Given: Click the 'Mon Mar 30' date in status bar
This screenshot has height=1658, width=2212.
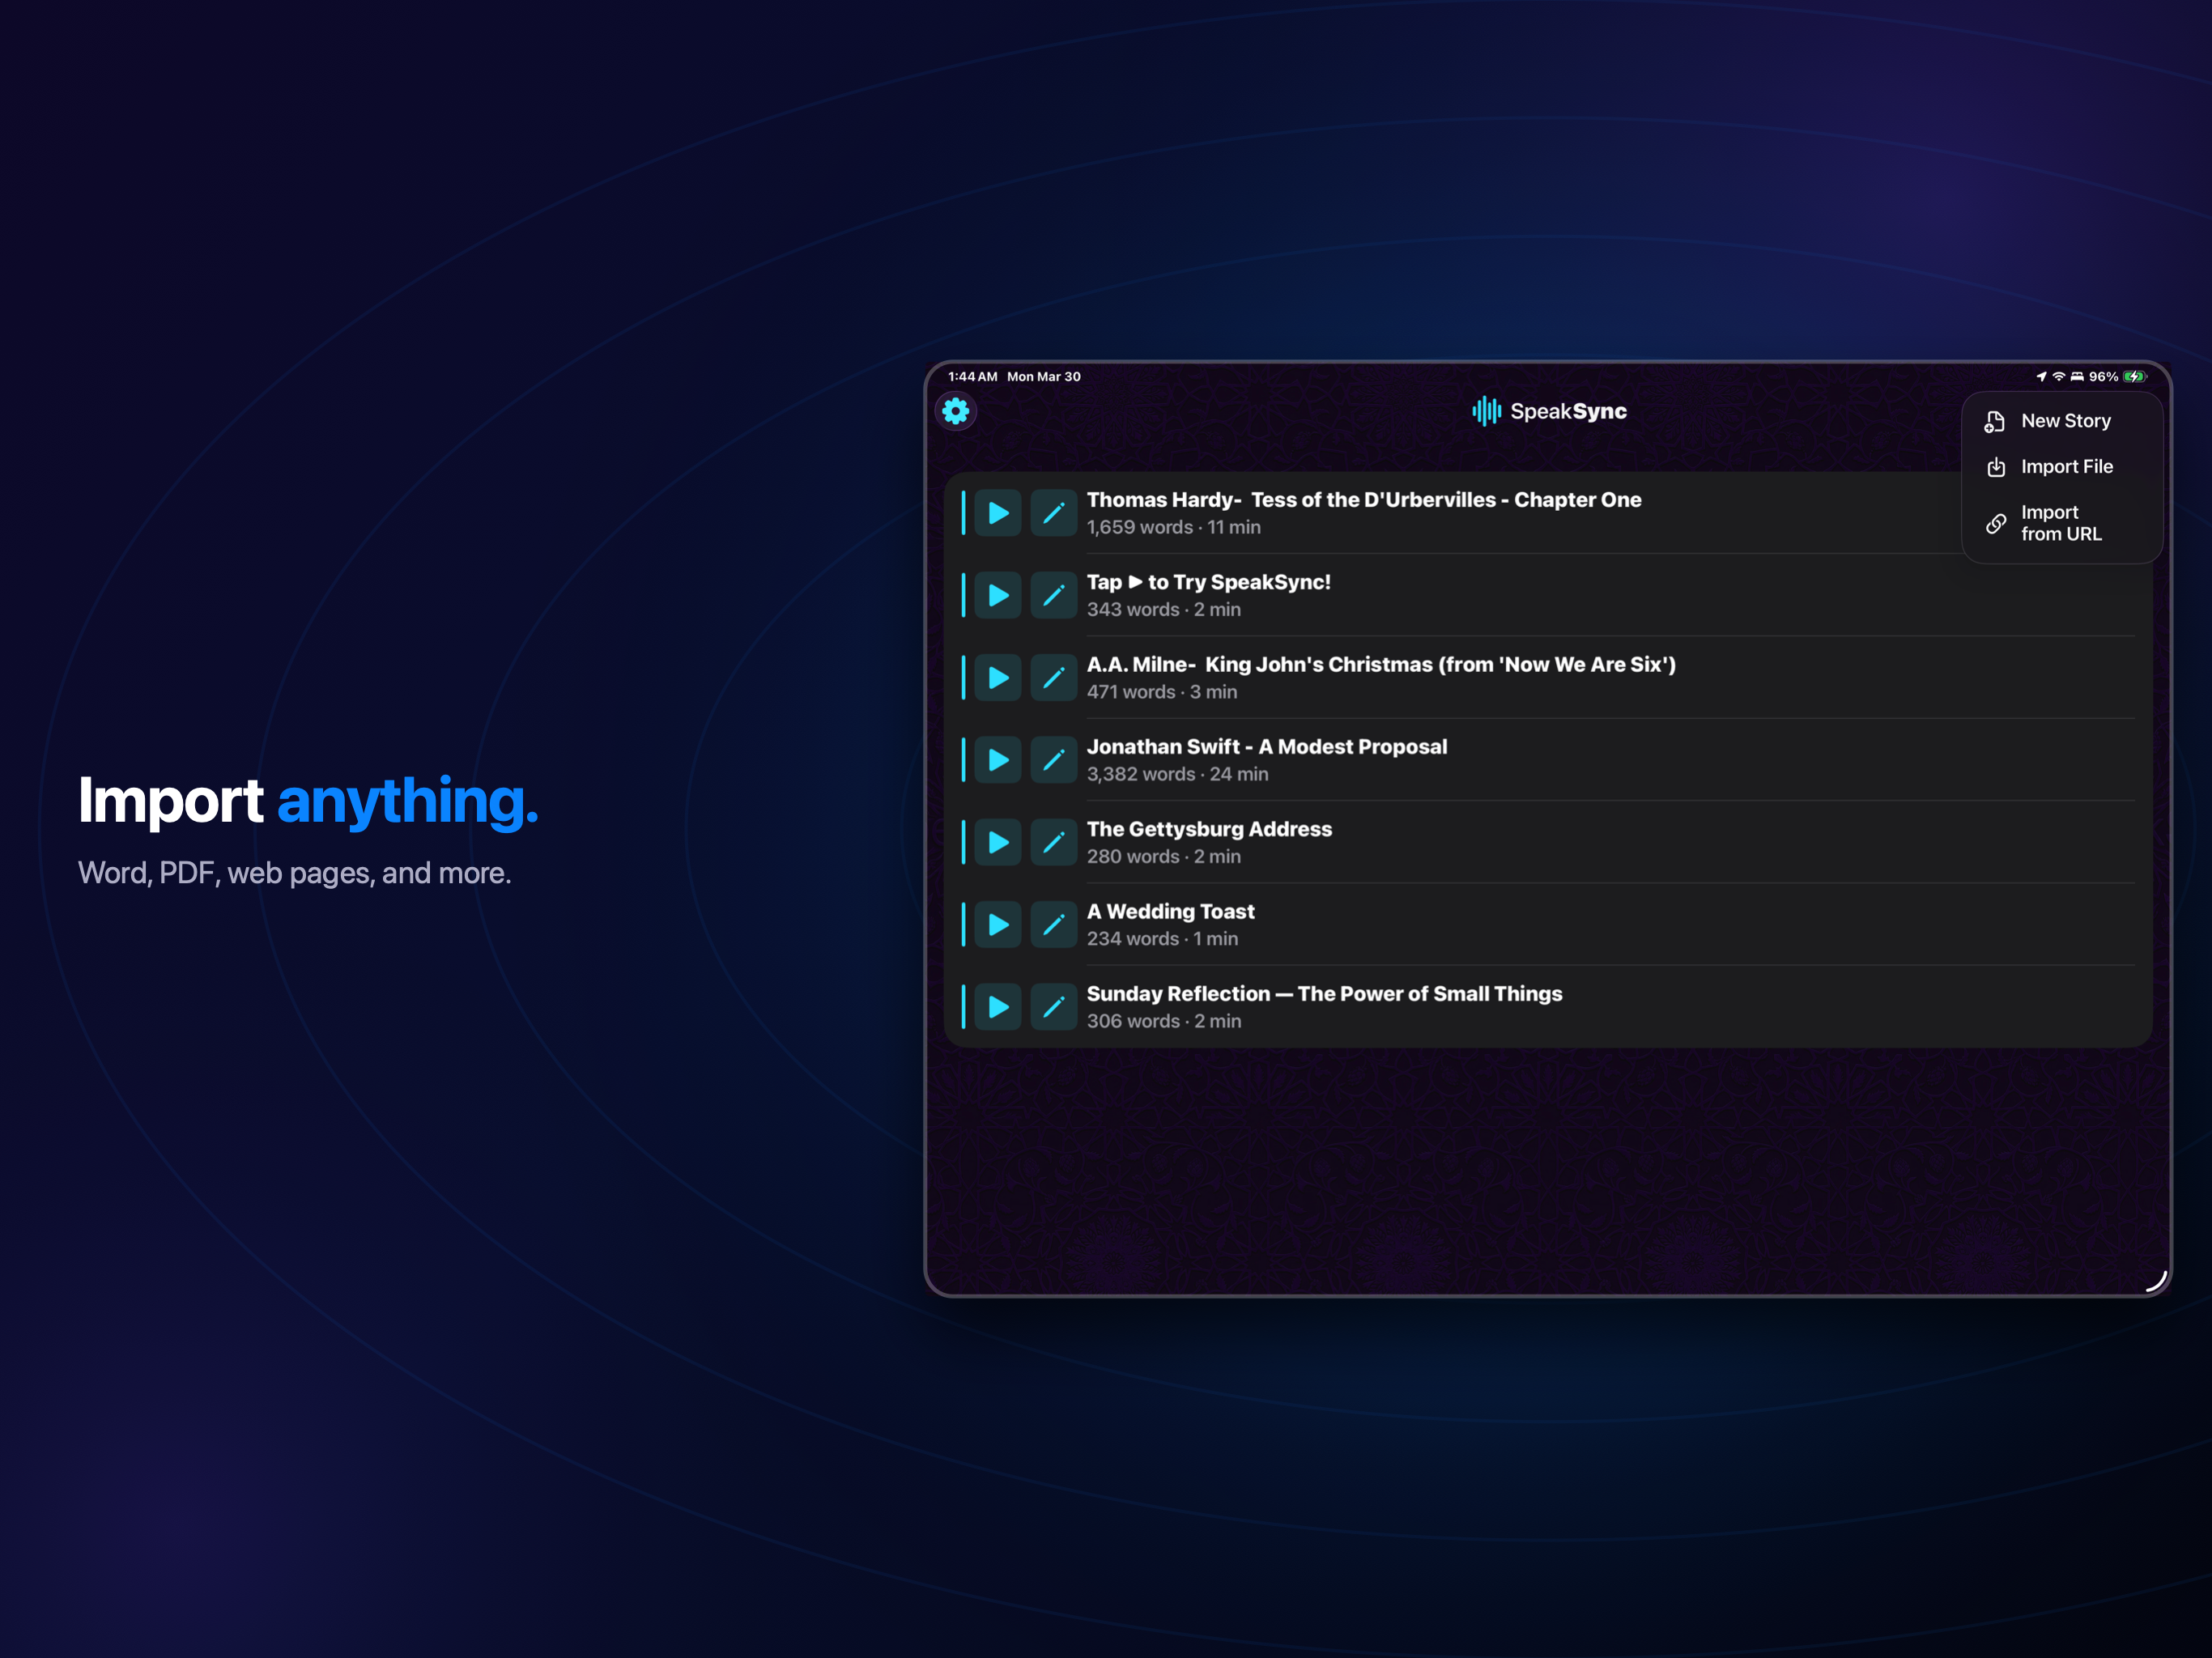Looking at the screenshot, I should tap(1044, 377).
